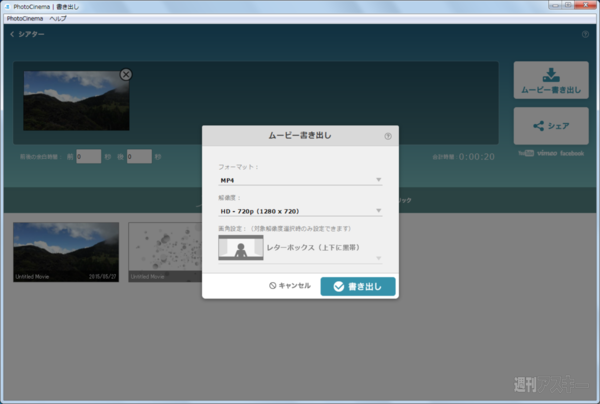Click the ムービー書き出し dialog title
The width and height of the screenshot is (600, 404).
coord(300,135)
